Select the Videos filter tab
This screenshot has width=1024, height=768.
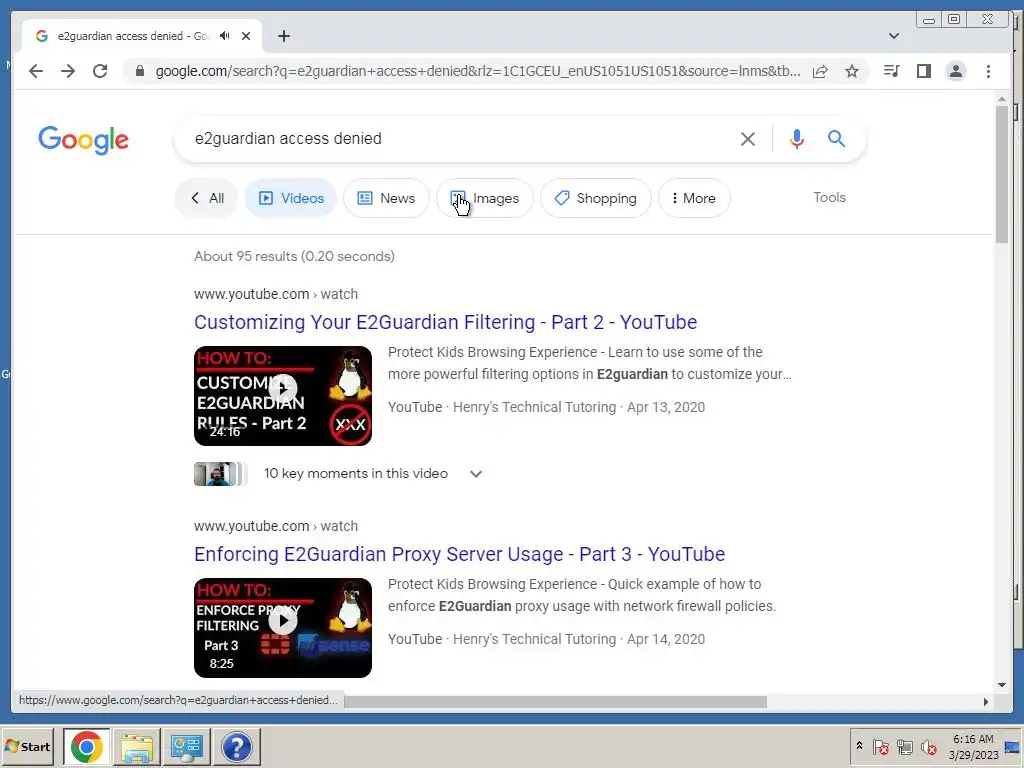click(291, 198)
